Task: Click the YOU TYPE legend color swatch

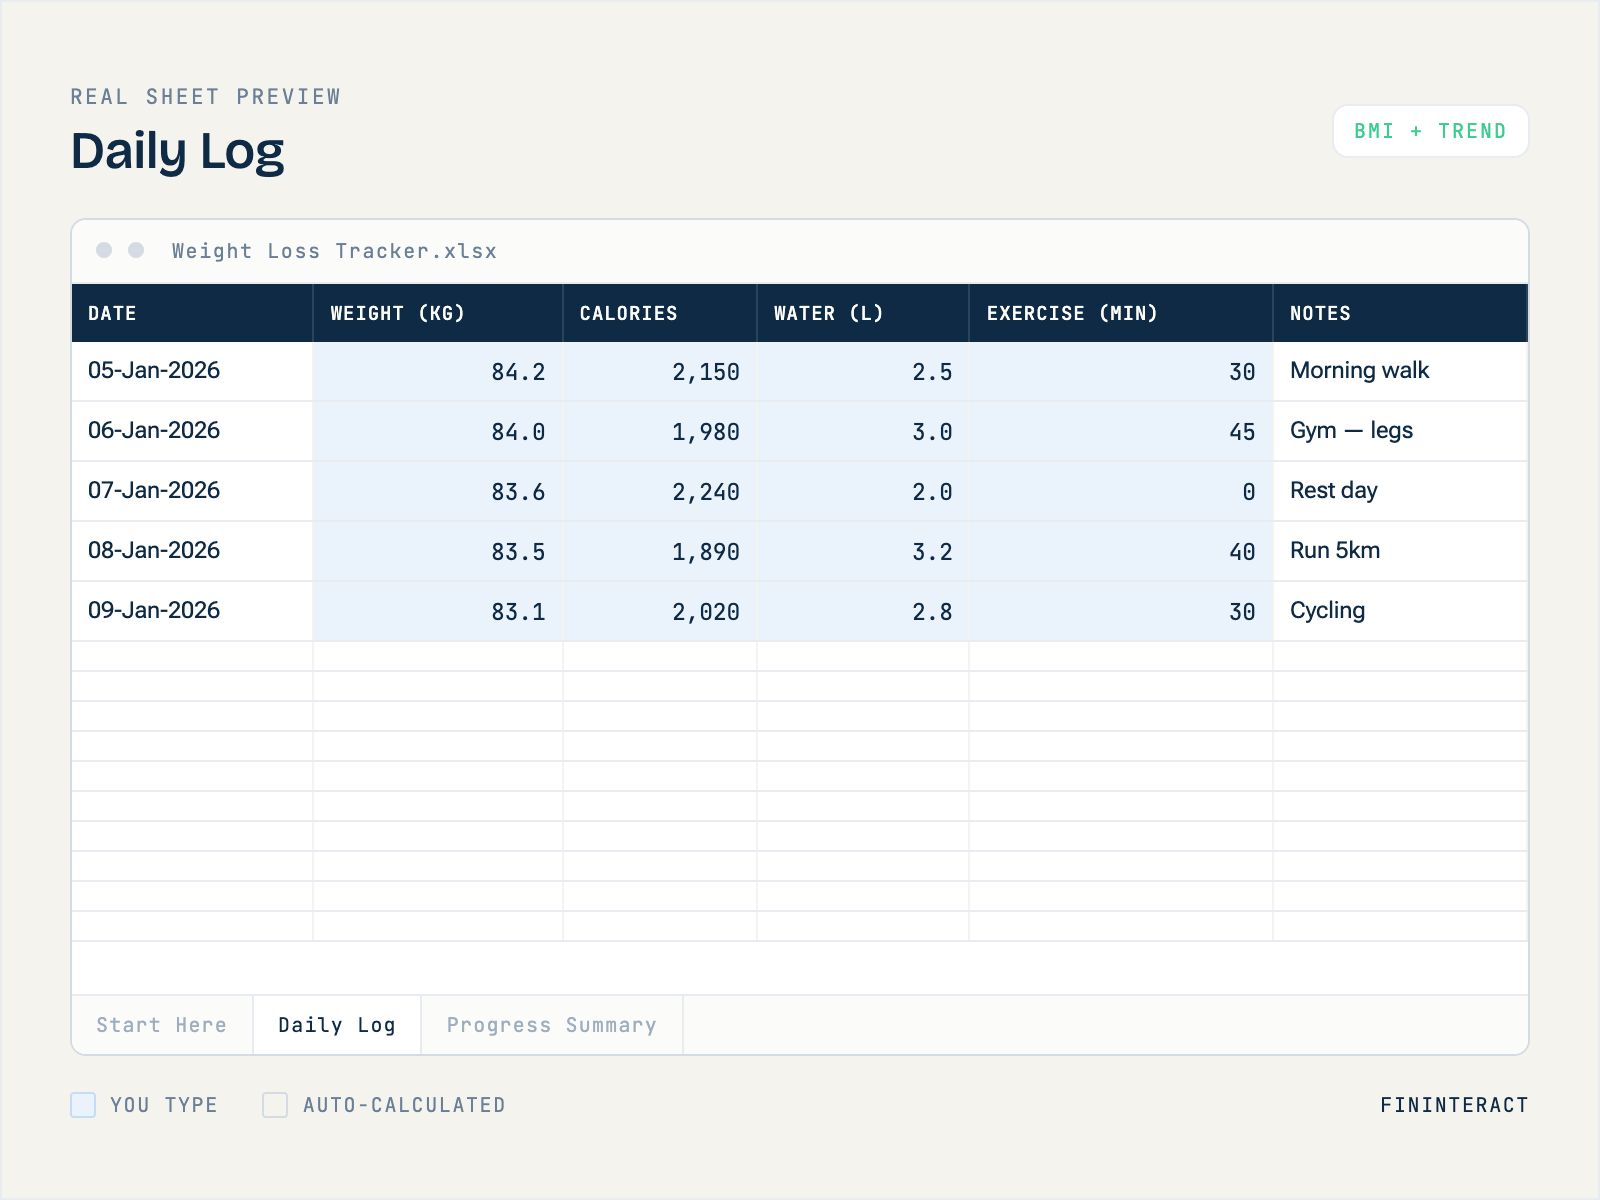Action: pyautogui.click(x=83, y=1105)
